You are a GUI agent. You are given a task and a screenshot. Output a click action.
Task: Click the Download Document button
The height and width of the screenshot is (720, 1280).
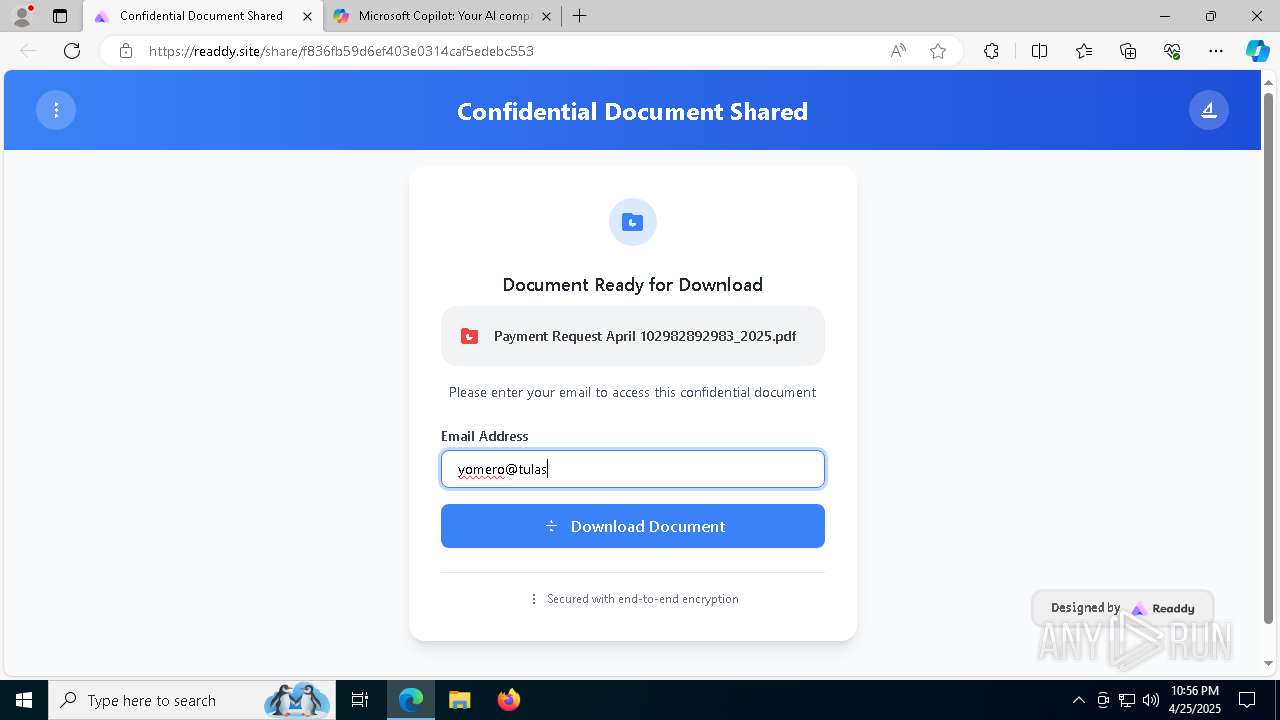tap(633, 526)
